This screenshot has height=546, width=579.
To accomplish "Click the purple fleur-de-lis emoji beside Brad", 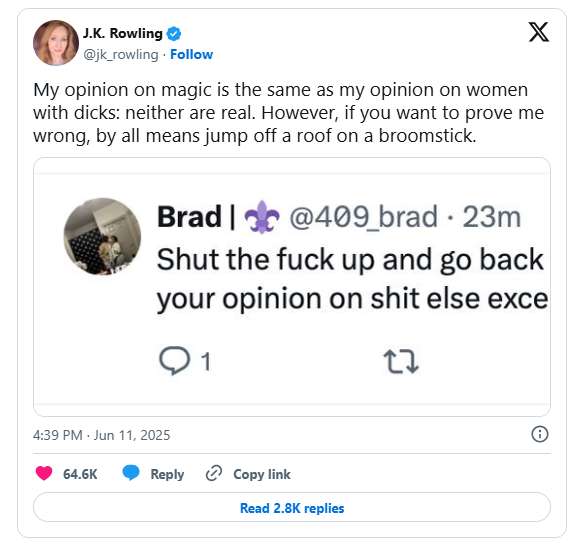I will click(x=262, y=217).
